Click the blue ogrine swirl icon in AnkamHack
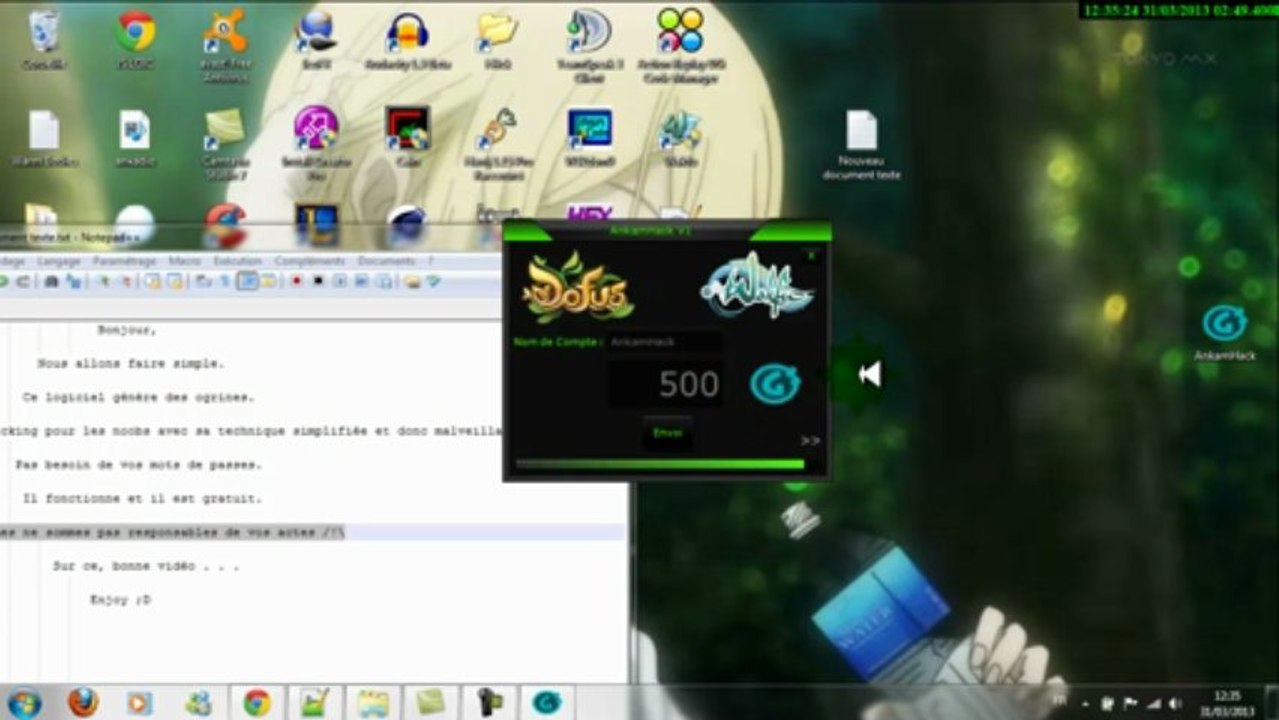Viewport: 1279px width, 720px height. [x=775, y=384]
